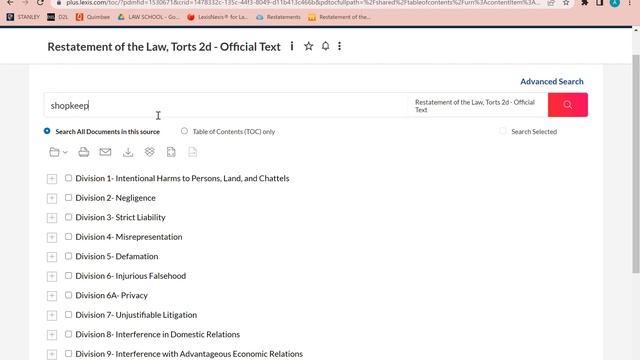Open Advanced Search link
The width and height of the screenshot is (640, 360).
[x=551, y=81]
